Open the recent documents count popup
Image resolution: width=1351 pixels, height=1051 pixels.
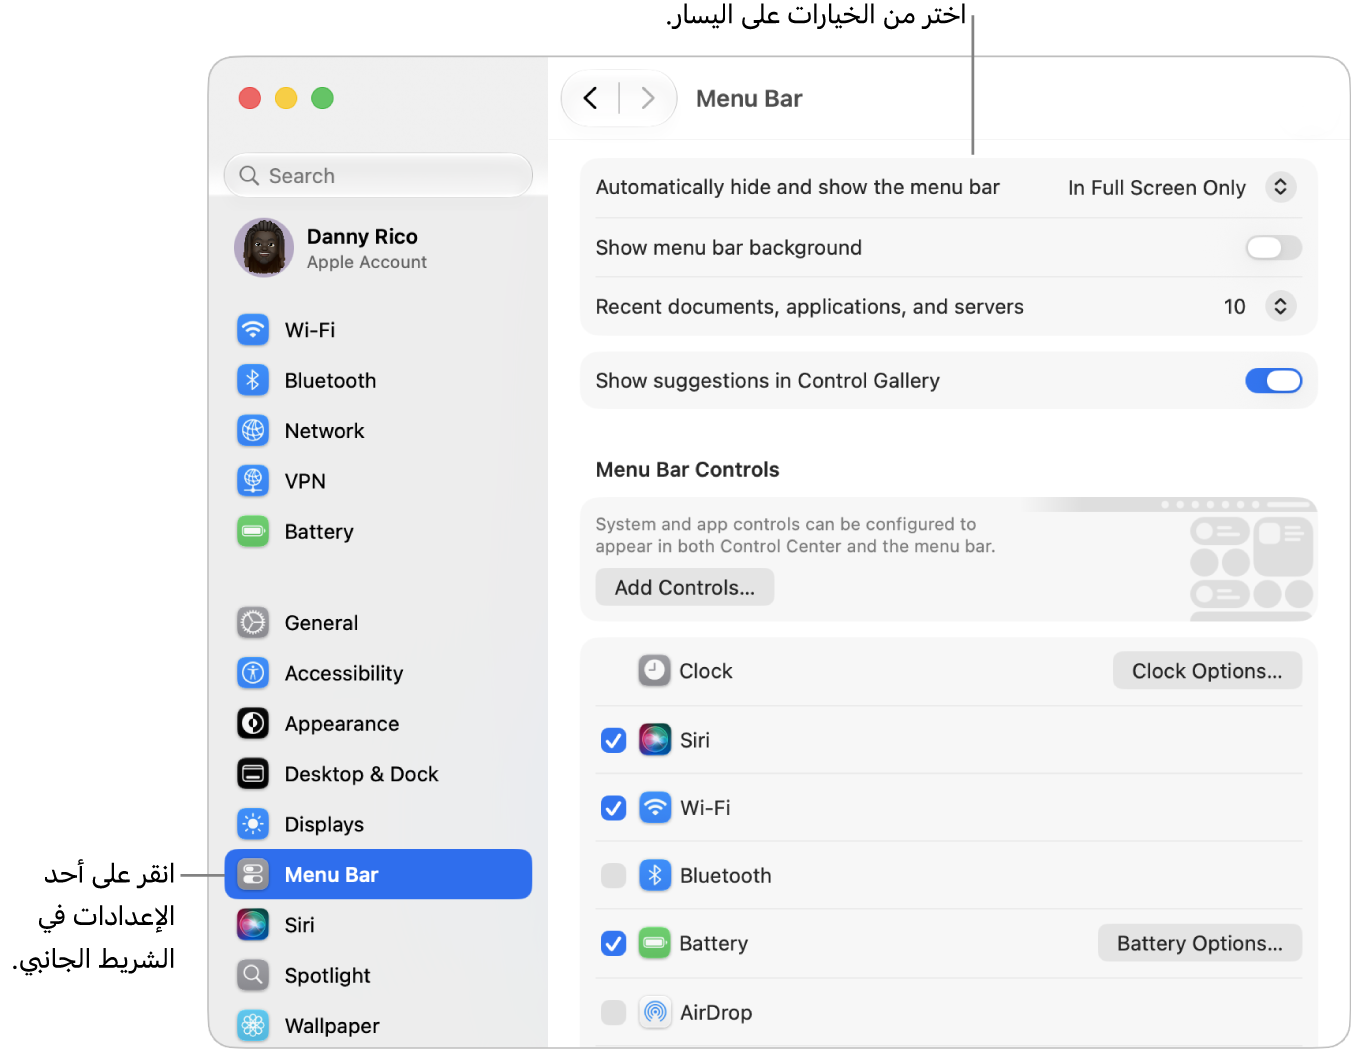point(1259,306)
